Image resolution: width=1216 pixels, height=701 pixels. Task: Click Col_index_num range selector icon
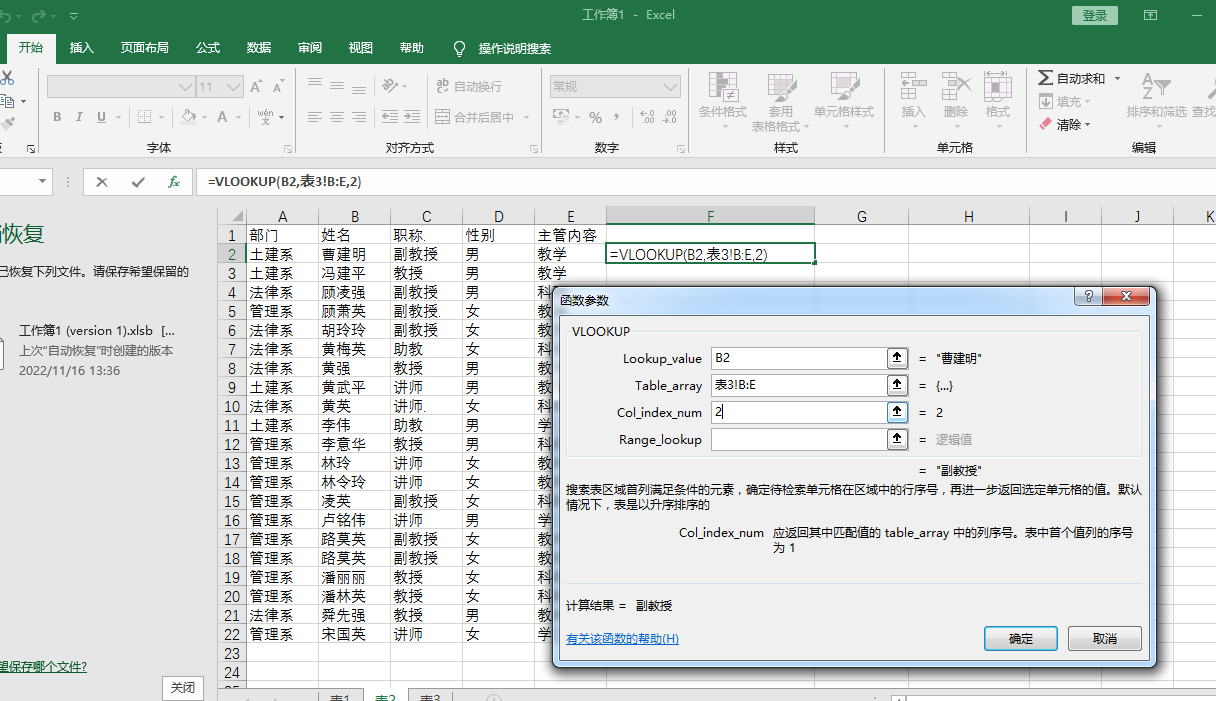[897, 412]
